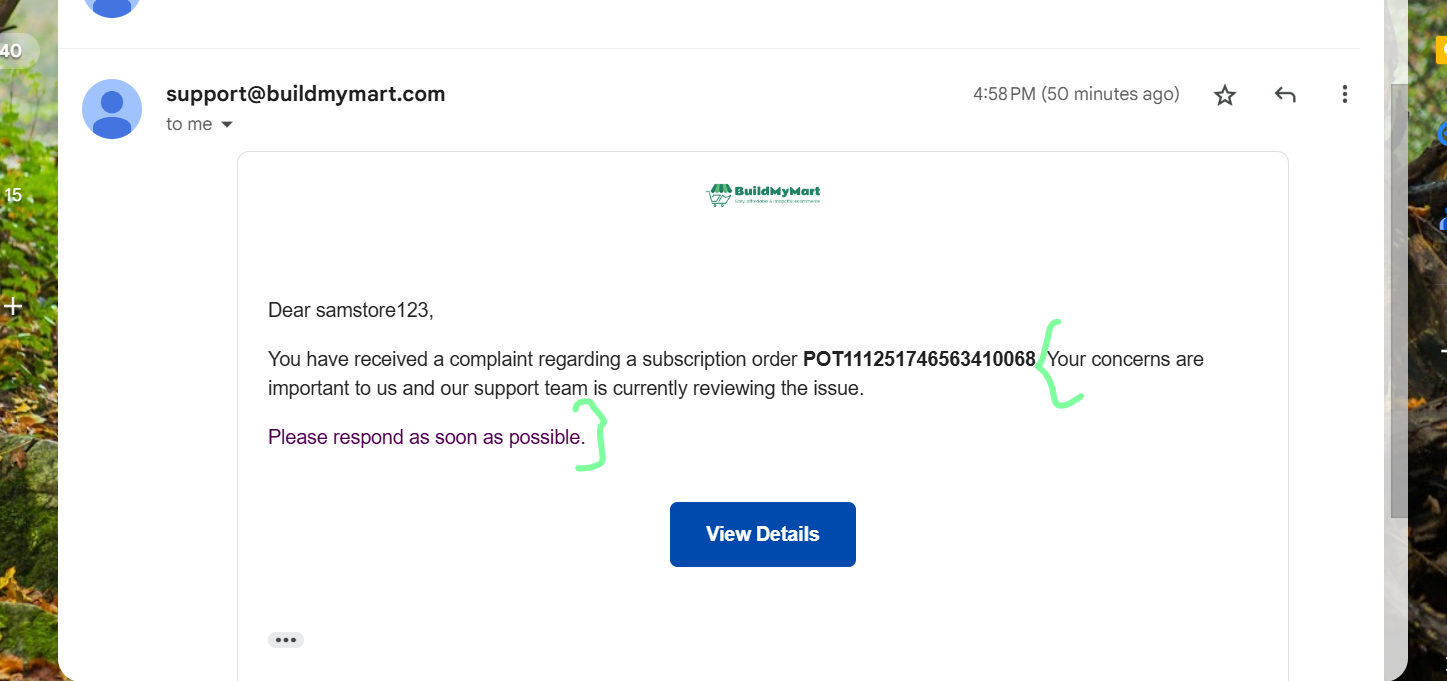The width and height of the screenshot is (1447, 681).
Task: Open the blue Contacts icon on side panel
Action: point(1443,218)
